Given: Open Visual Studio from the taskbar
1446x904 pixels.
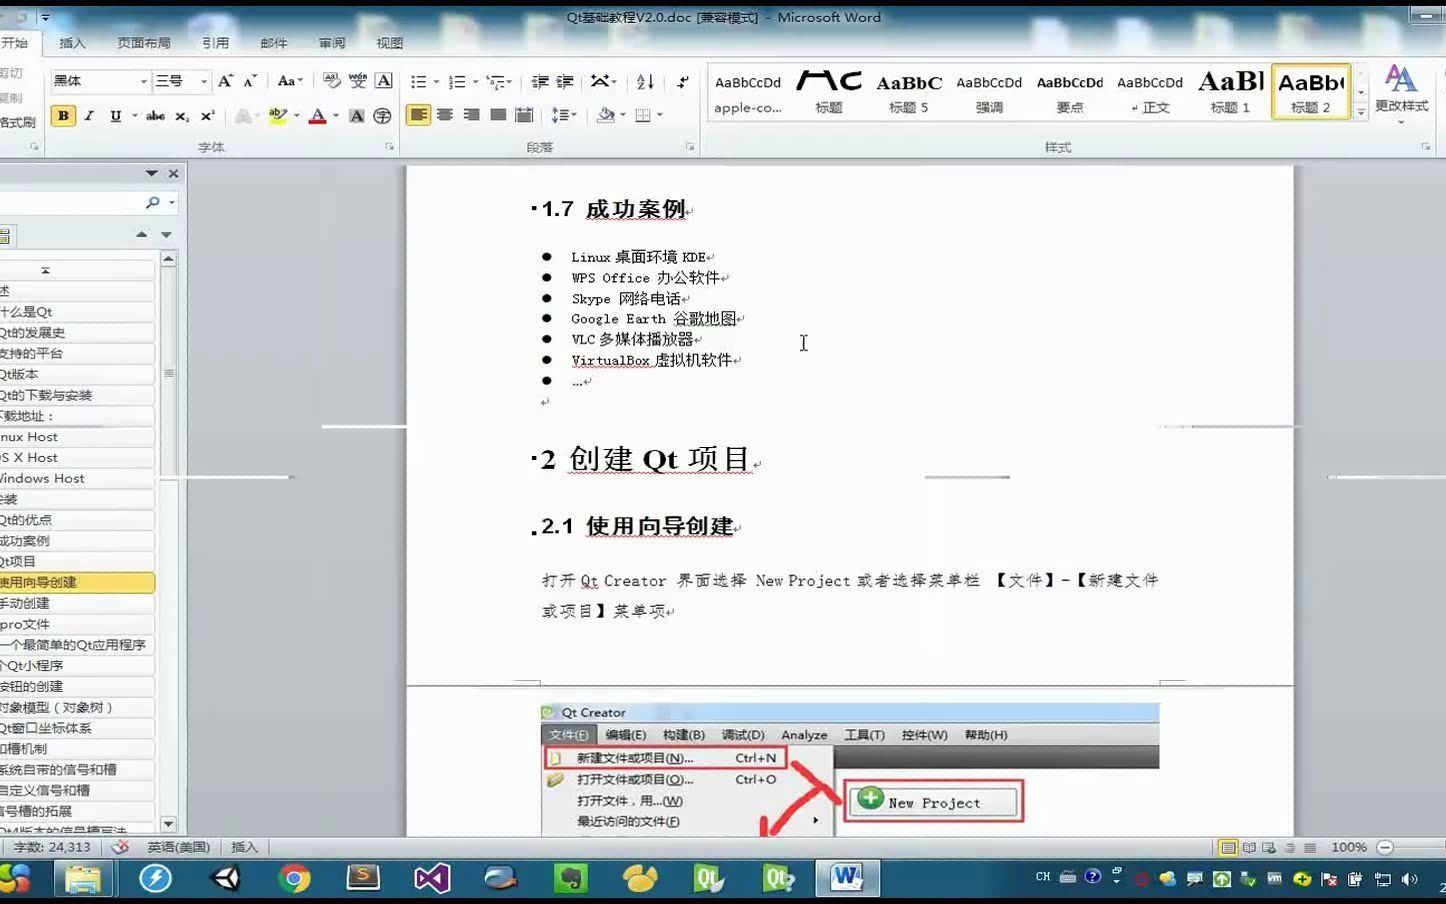Looking at the screenshot, I should click(432, 878).
